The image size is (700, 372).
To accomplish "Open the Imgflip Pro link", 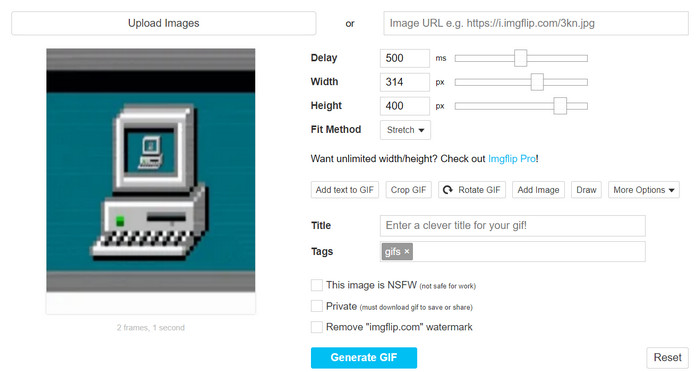I will [x=512, y=159].
